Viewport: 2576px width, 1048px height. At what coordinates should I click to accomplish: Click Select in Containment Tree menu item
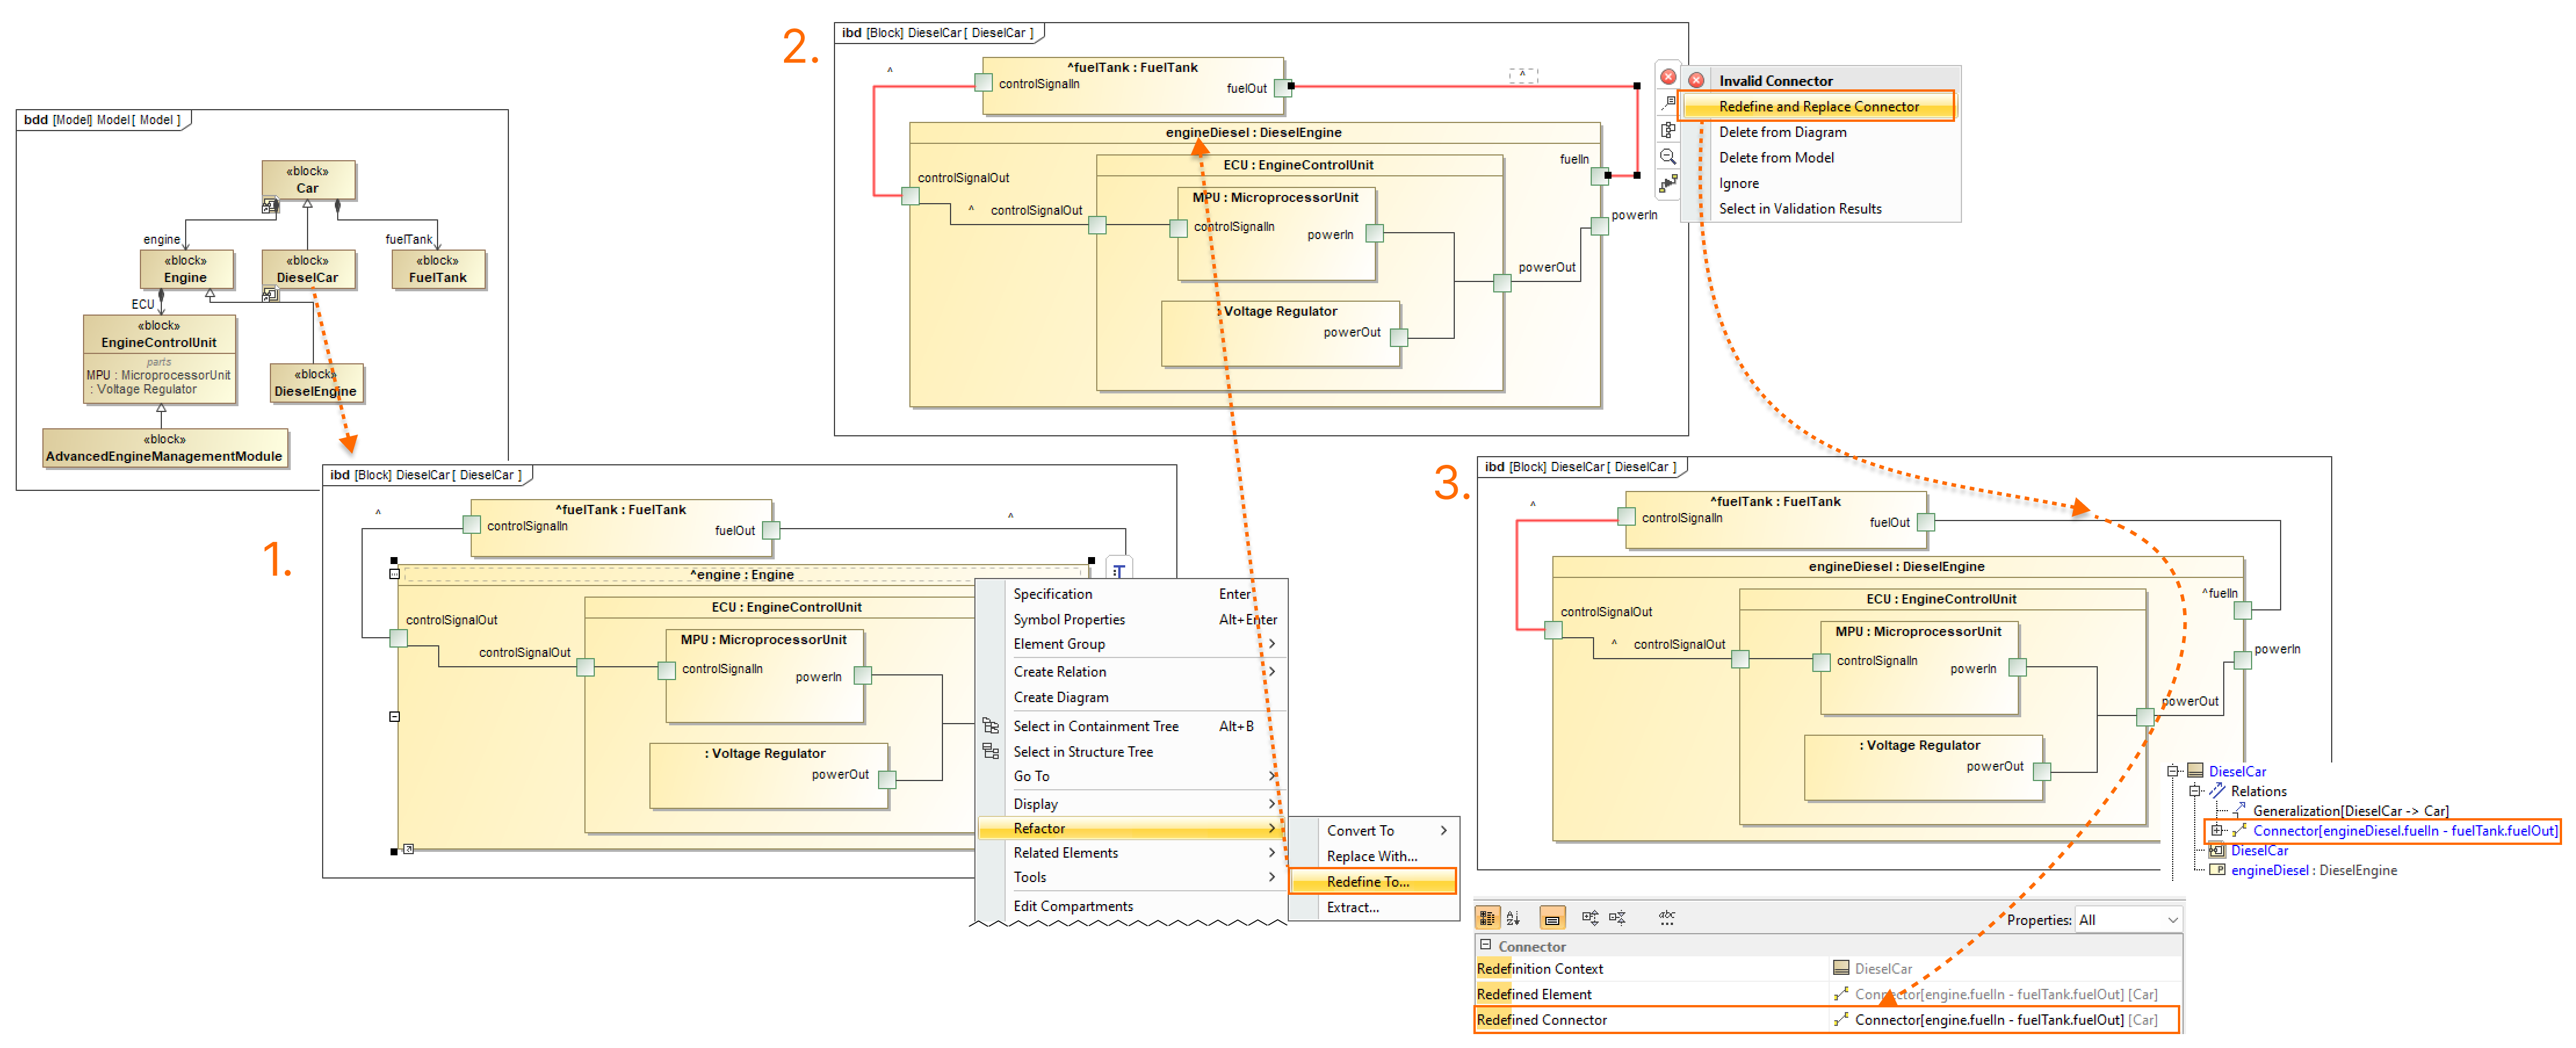tap(1095, 726)
